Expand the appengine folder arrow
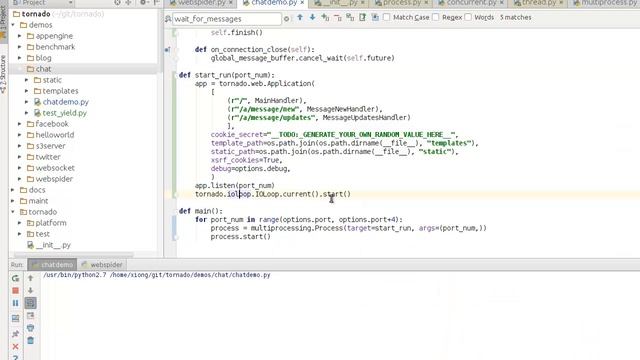This screenshot has height=360, width=640. click(x=20, y=36)
